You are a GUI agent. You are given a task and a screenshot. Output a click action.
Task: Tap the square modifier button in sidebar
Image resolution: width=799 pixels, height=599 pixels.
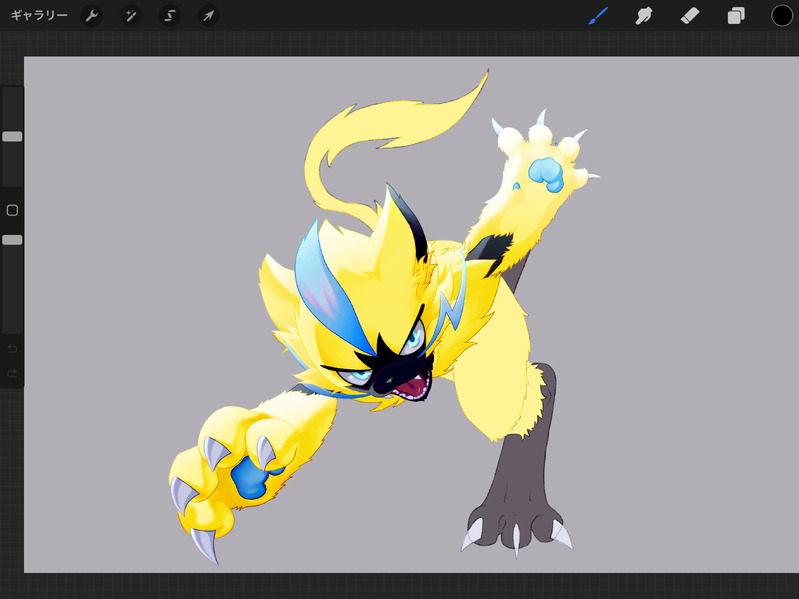[x=12, y=210]
